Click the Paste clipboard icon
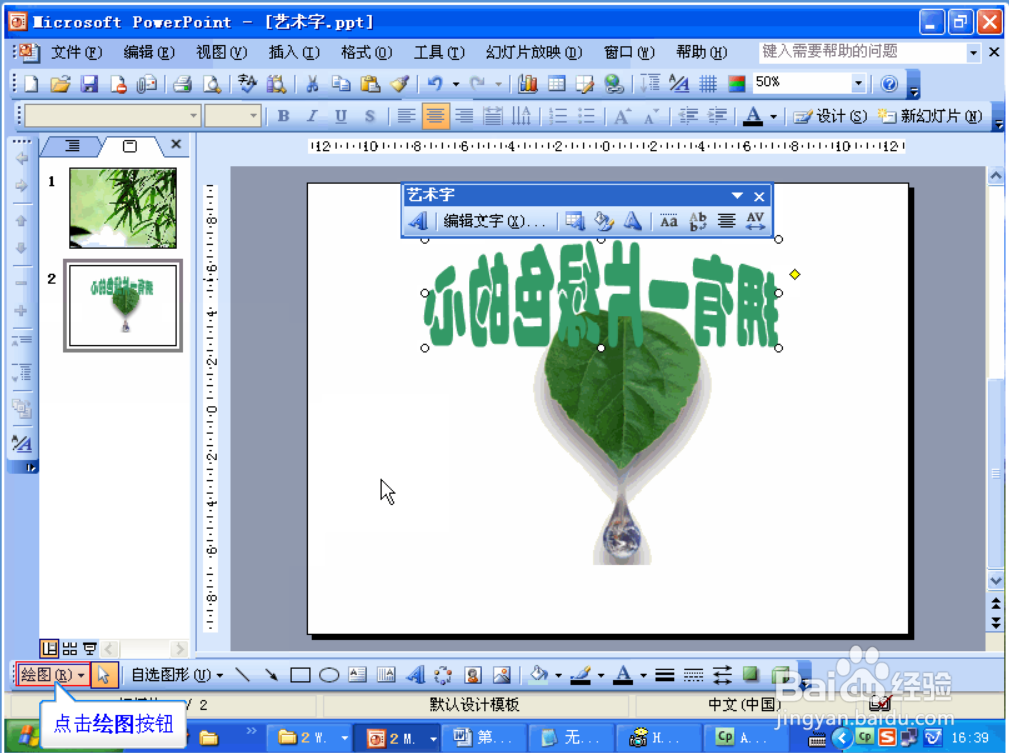This screenshot has width=1009, height=753. coord(369,84)
